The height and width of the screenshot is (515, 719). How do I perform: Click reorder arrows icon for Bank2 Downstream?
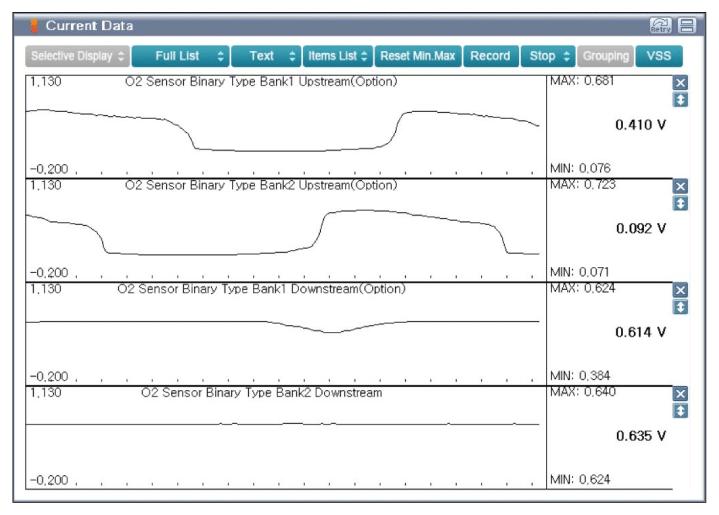[681, 411]
